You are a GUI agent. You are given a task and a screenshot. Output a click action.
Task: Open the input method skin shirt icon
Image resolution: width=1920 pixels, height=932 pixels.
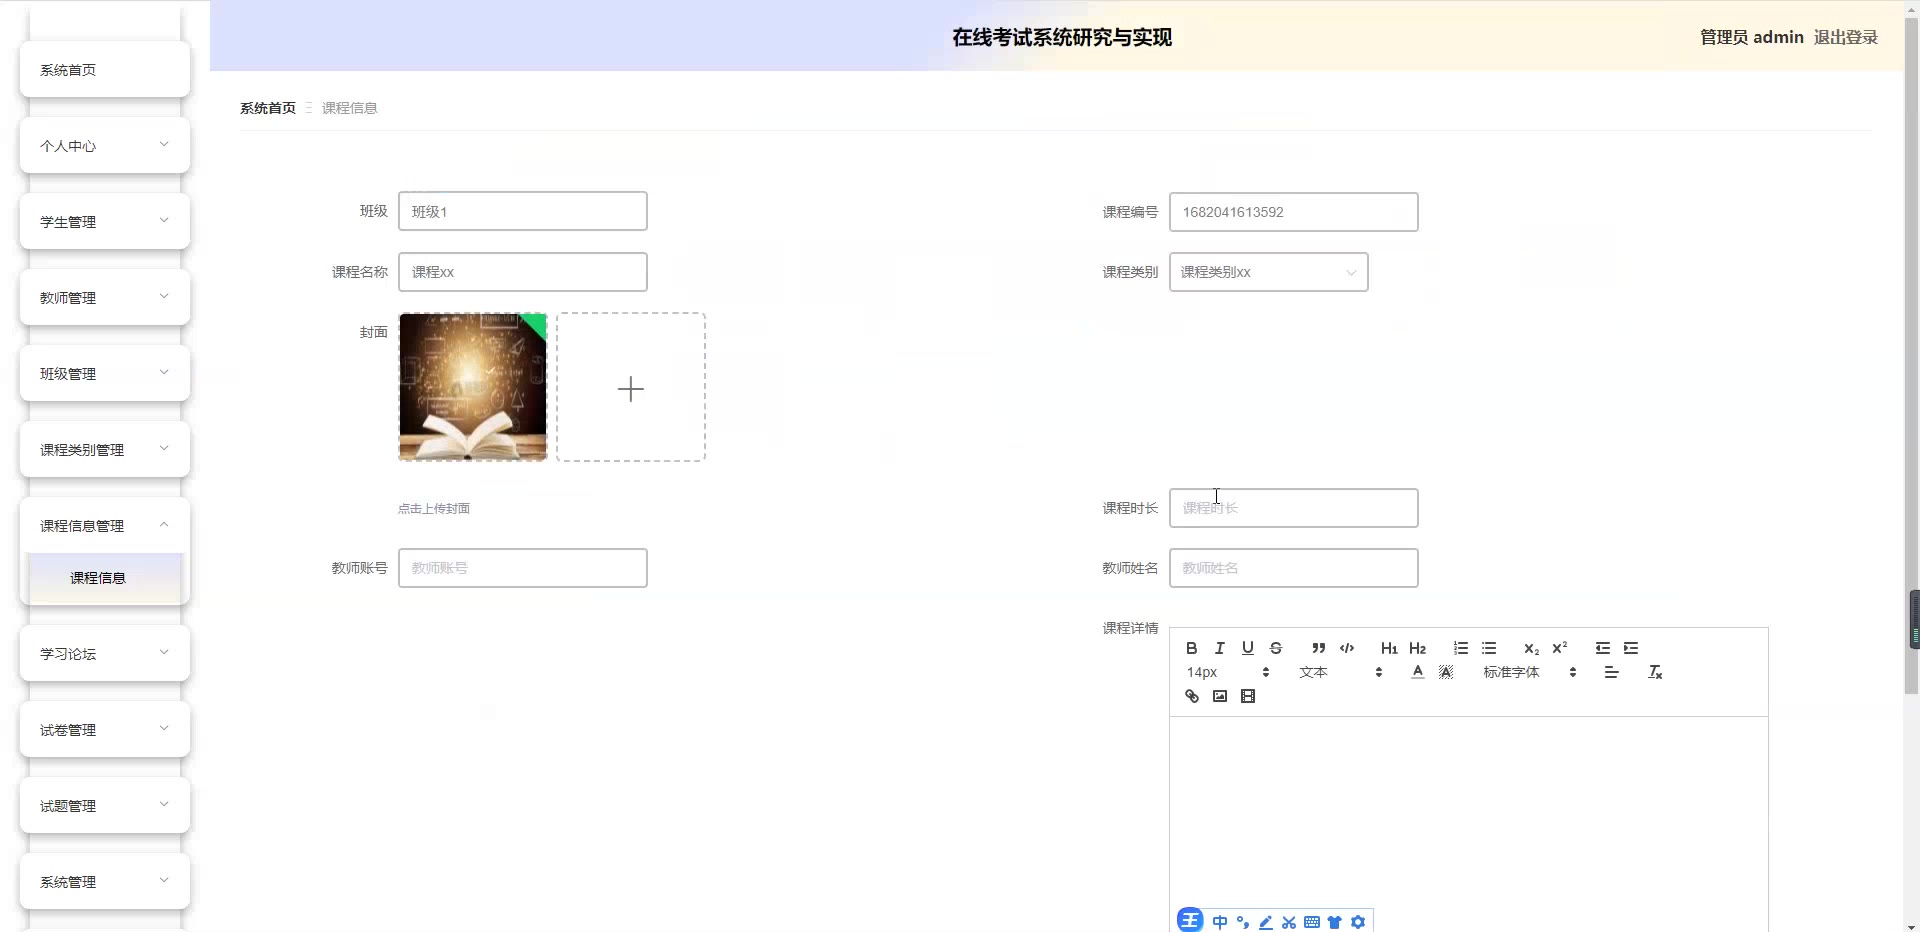(1334, 922)
